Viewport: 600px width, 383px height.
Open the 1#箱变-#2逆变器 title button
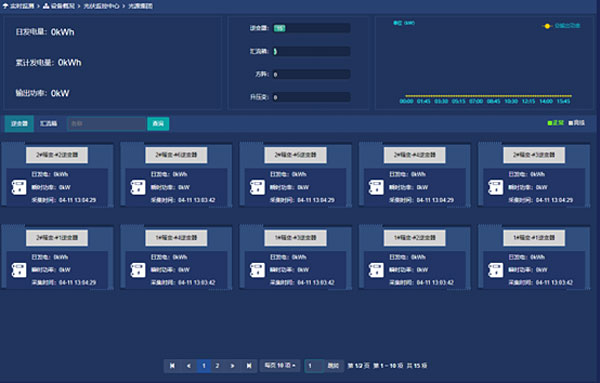(414, 238)
